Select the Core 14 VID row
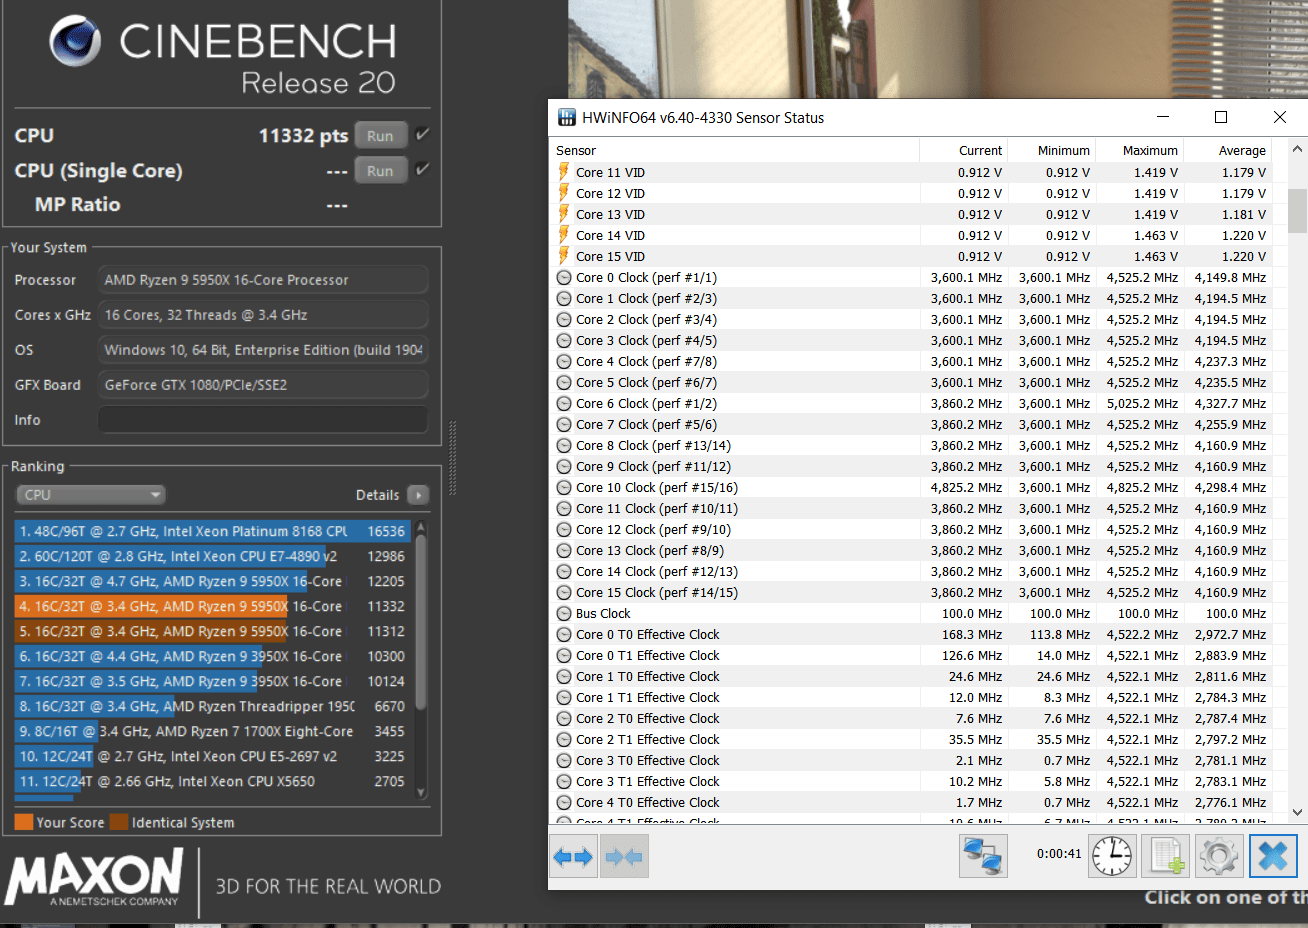The height and width of the screenshot is (928, 1308). tap(912, 235)
